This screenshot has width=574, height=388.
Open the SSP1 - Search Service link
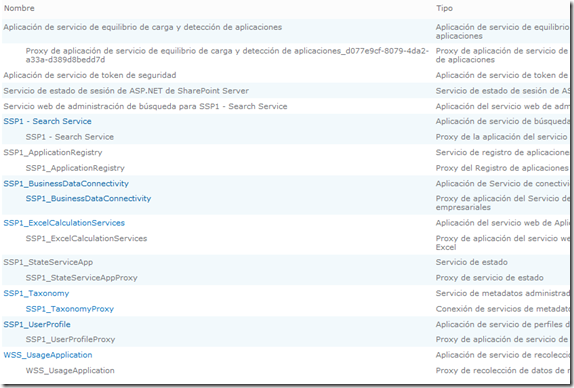pyautogui.click(x=47, y=121)
